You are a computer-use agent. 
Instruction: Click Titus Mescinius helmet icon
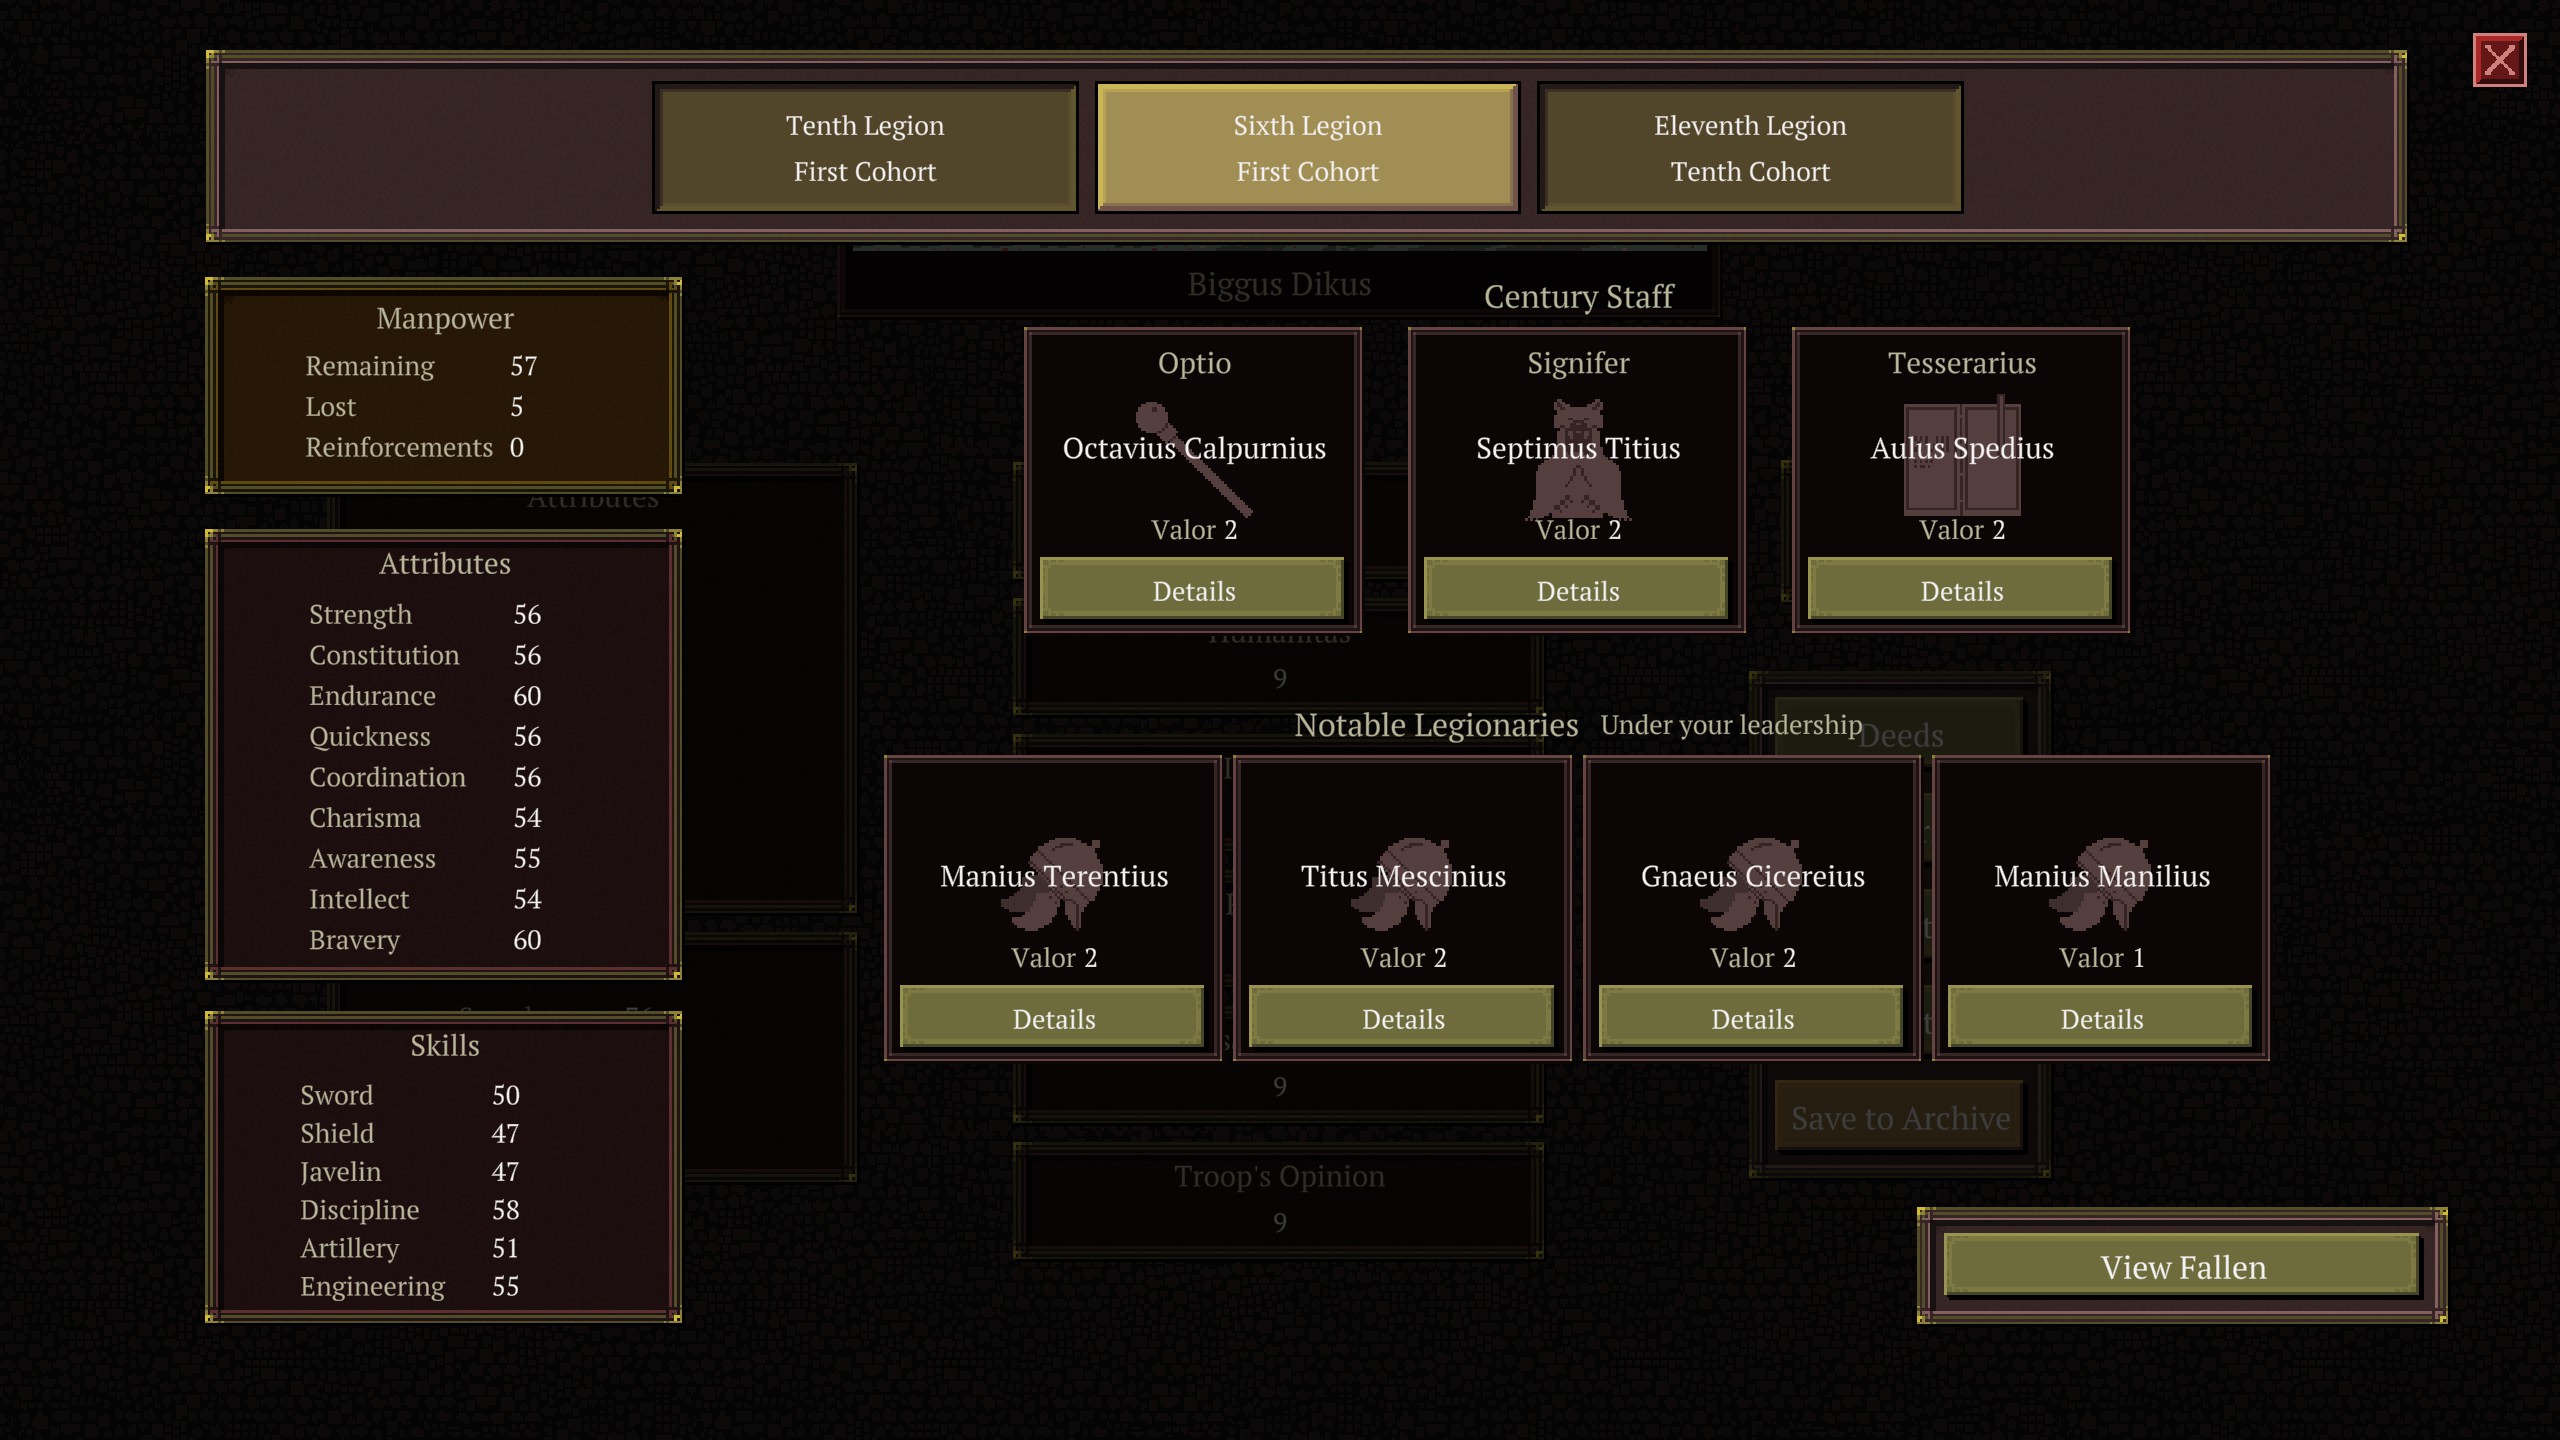click(x=1402, y=884)
